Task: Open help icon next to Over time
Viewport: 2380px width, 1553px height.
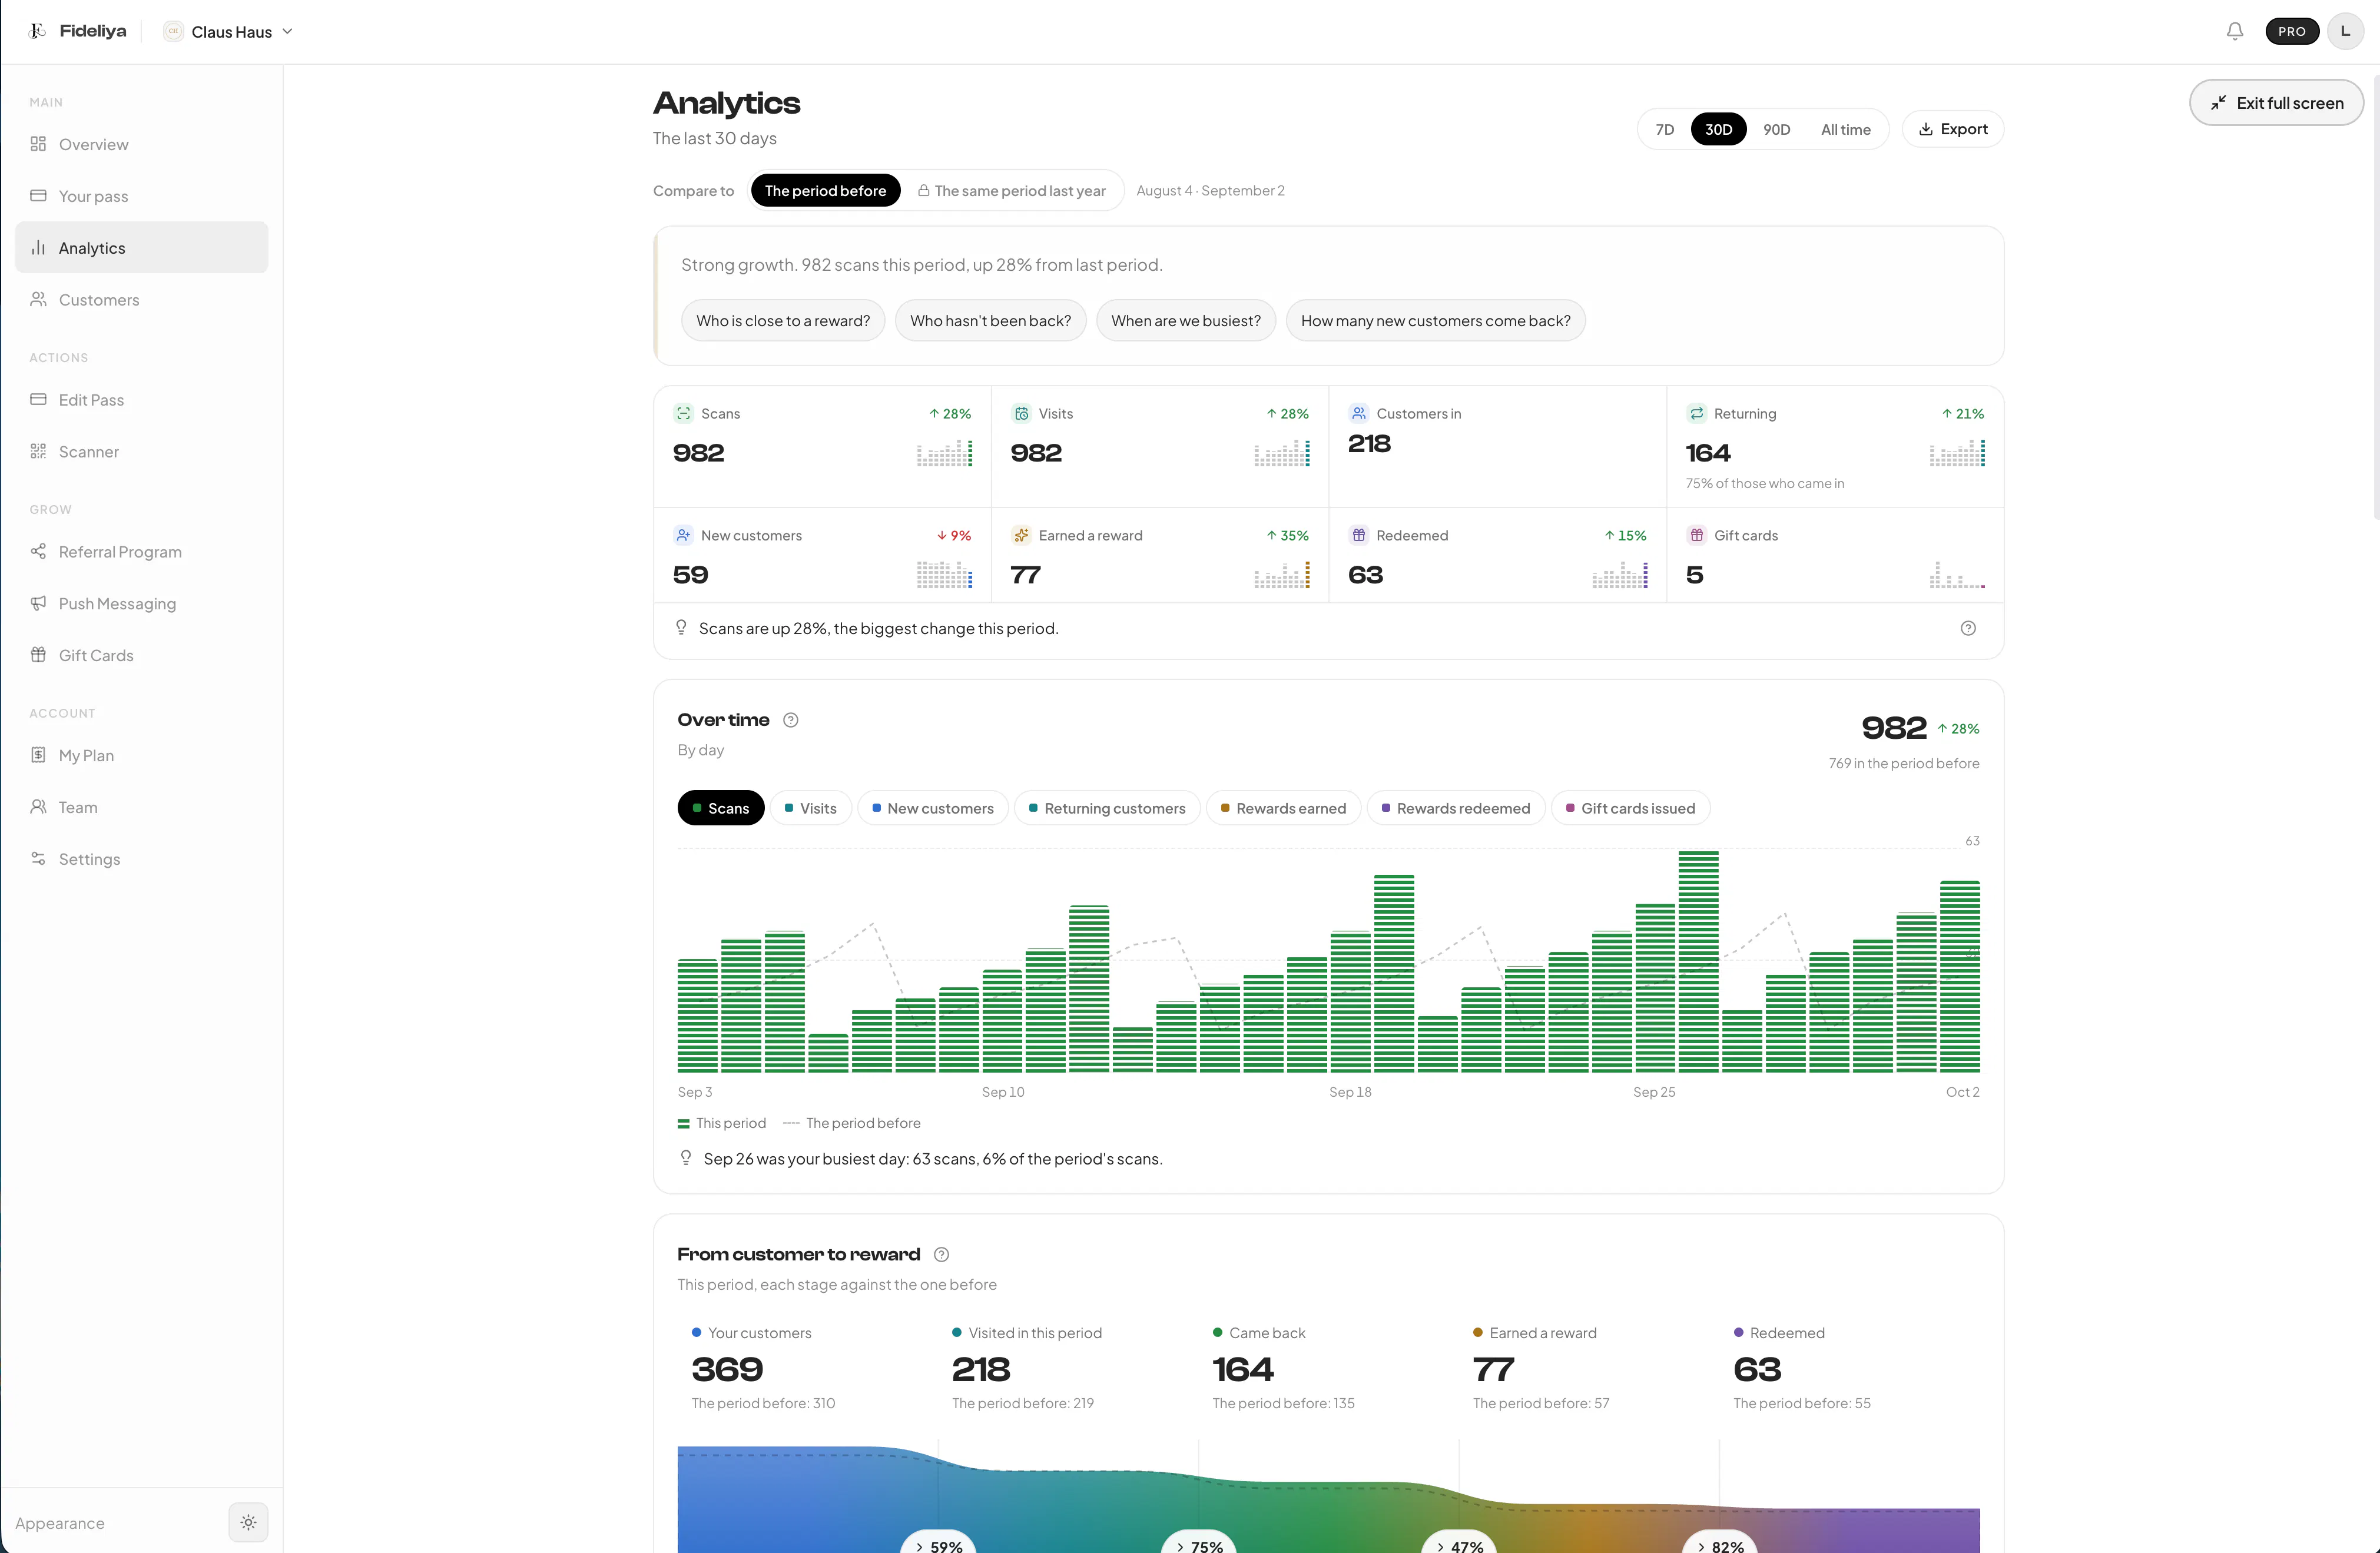Action: pos(791,720)
